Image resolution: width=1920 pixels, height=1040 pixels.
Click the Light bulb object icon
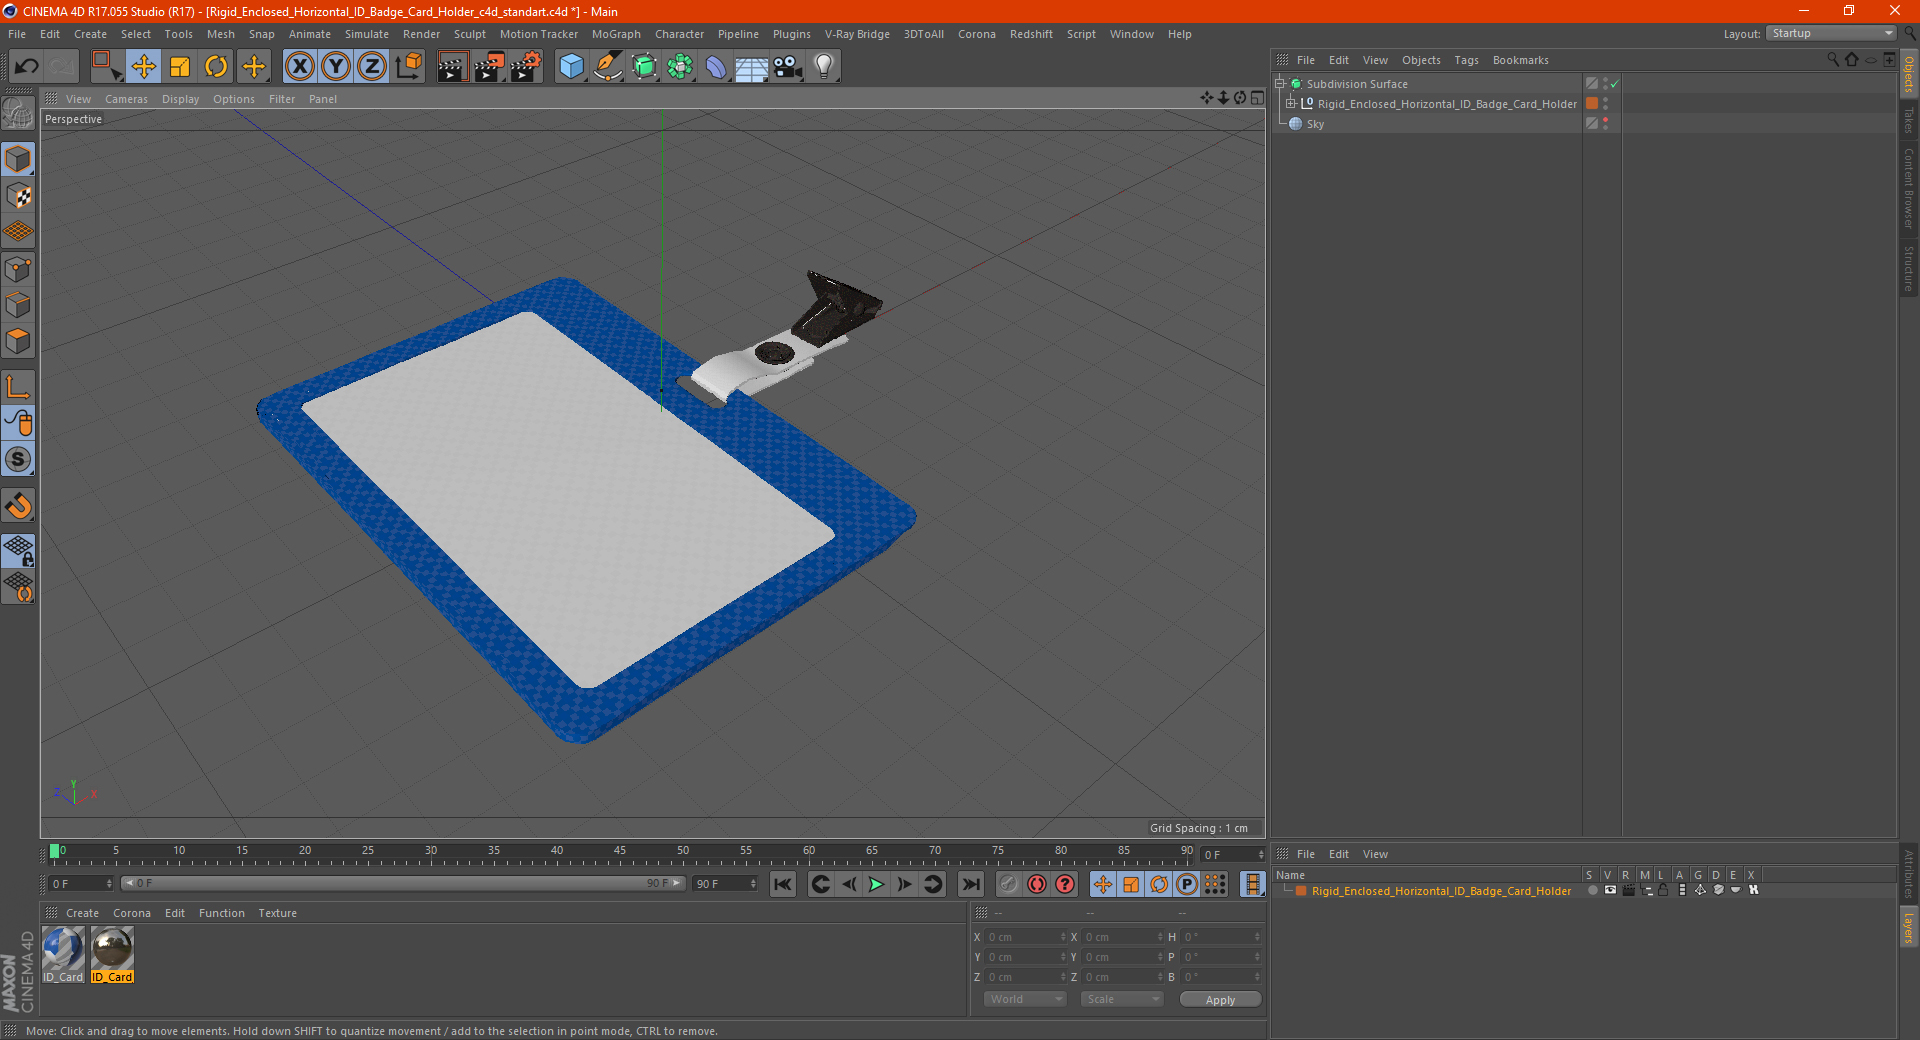tap(824, 67)
